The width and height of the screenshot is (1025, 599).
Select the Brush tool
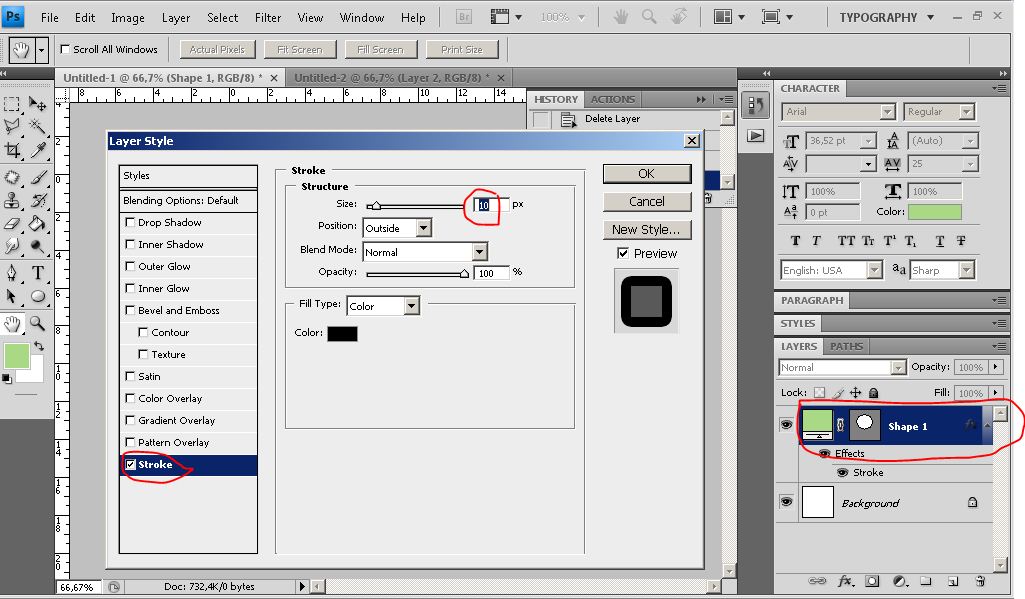pos(38,177)
